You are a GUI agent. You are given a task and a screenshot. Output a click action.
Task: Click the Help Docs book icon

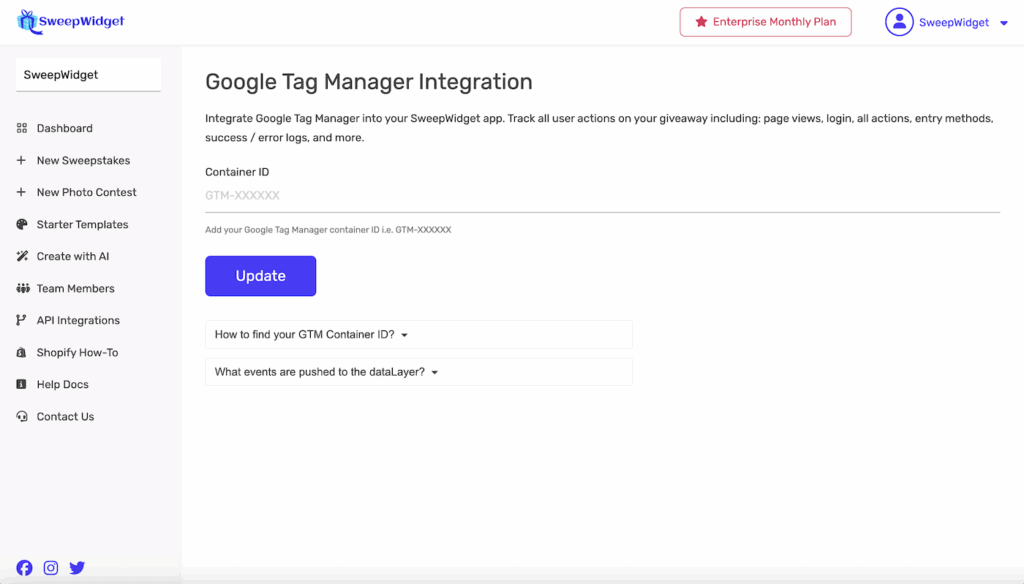[22, 384]
